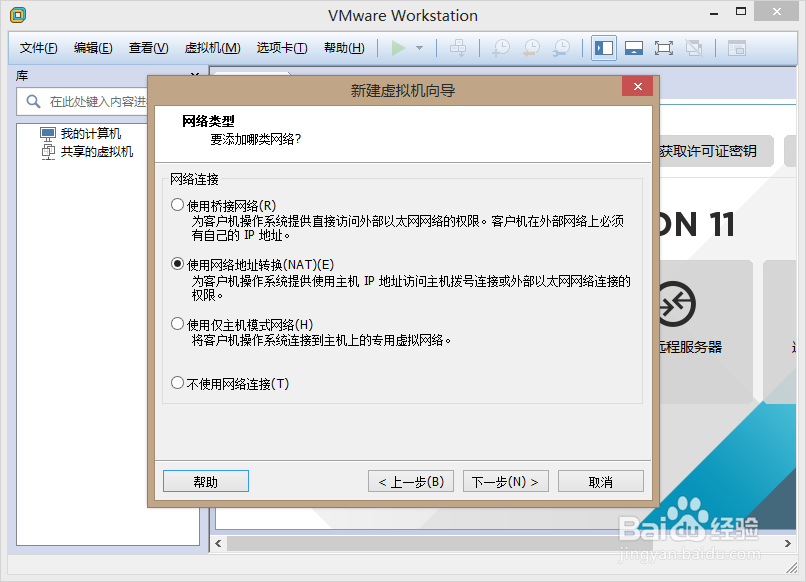Click horizontal scrollbar left arrow

click(218, 543)
